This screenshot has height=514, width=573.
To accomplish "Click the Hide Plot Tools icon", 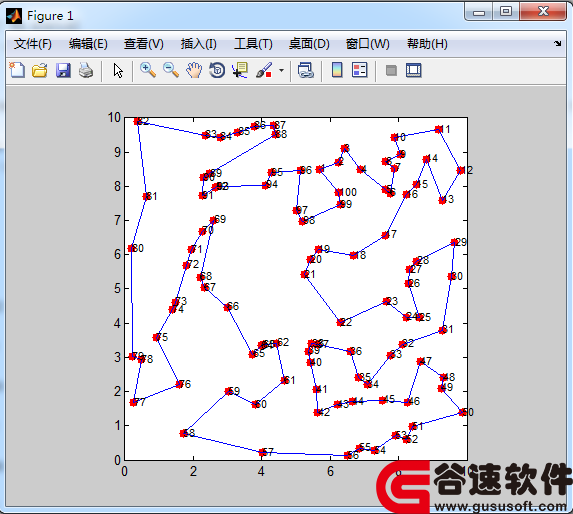I will point(391,70).
